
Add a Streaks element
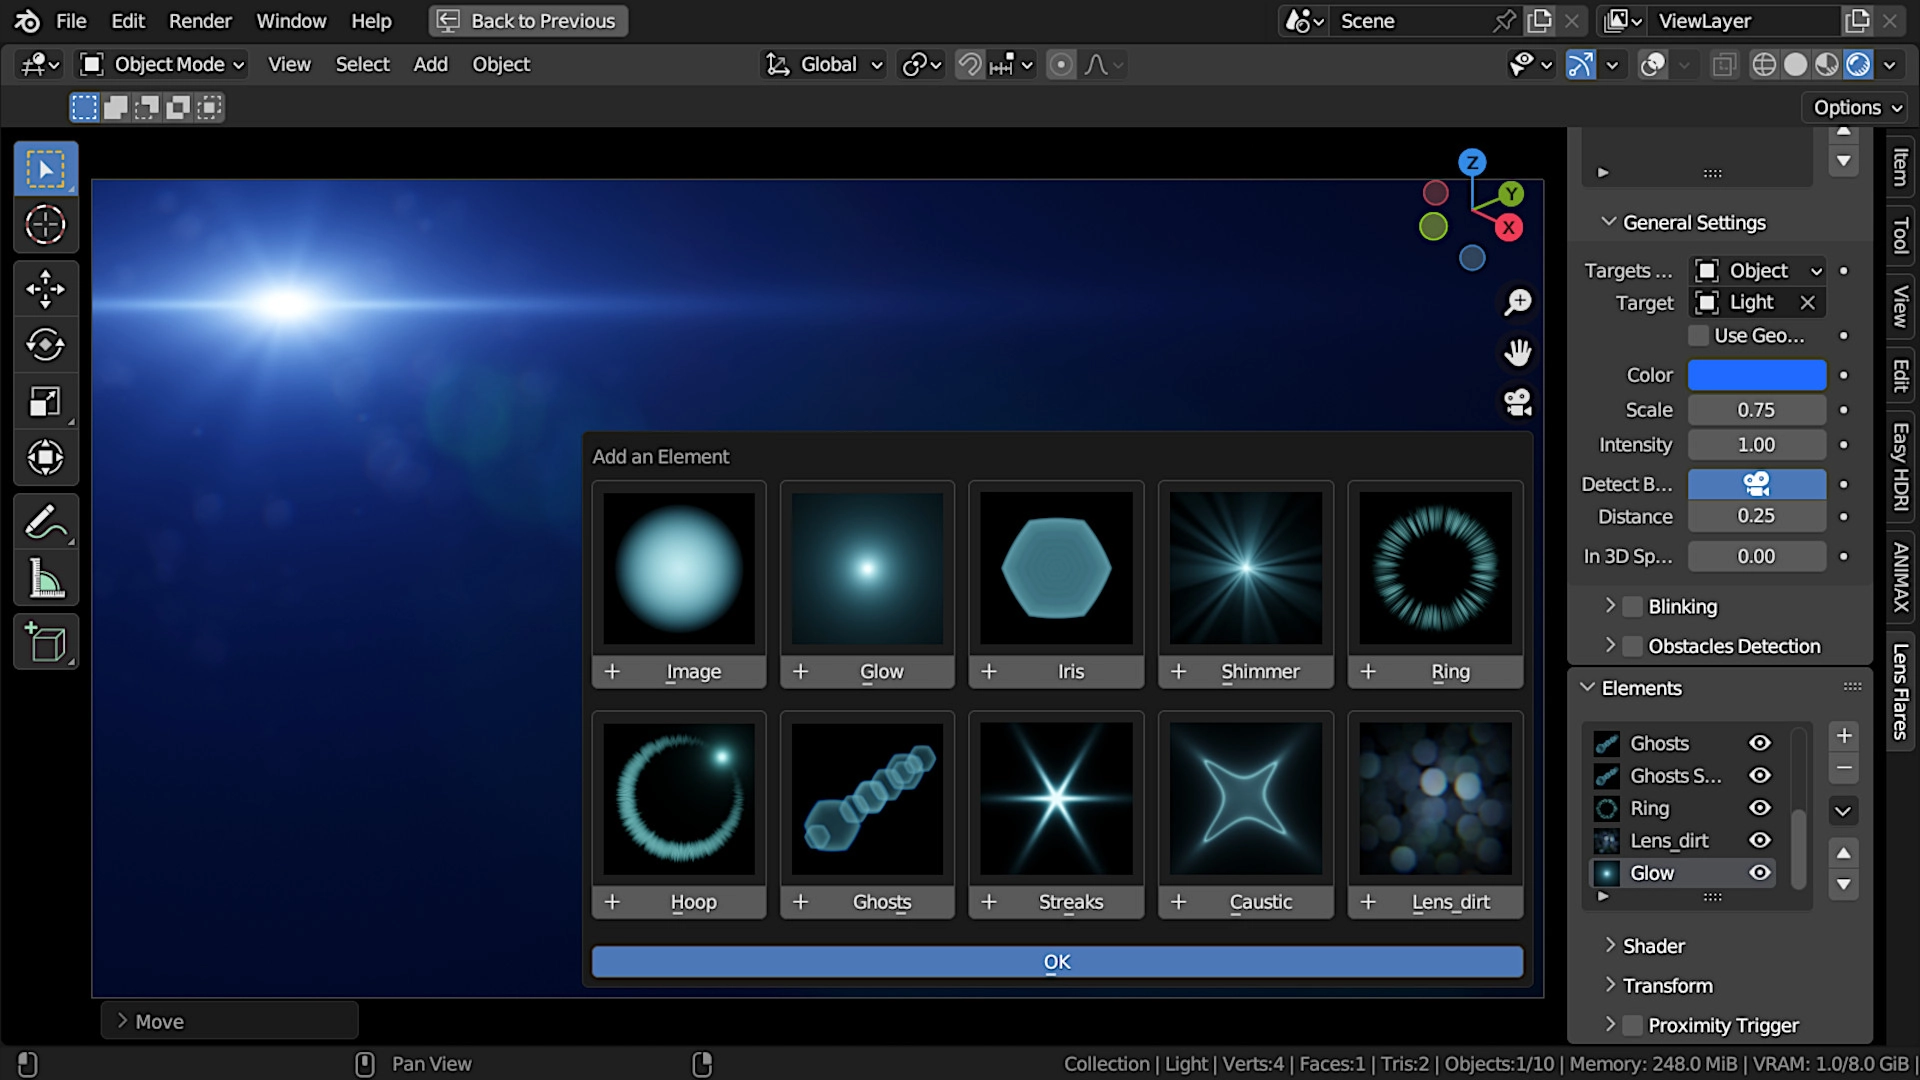1056,902
